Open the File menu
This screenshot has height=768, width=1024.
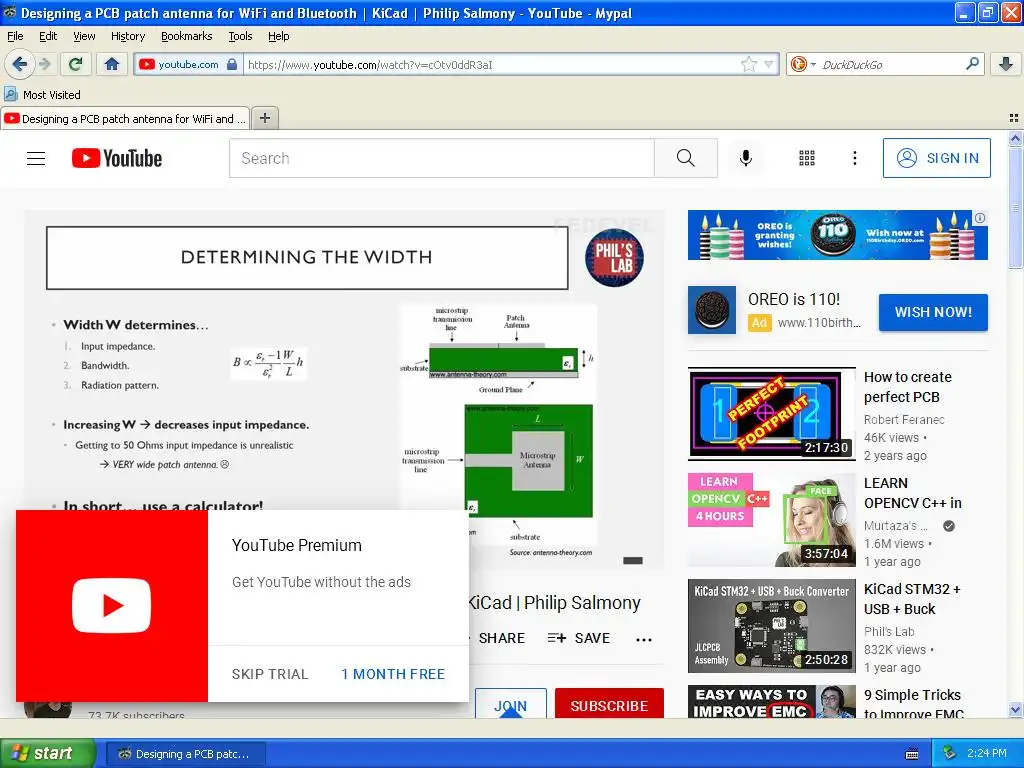click(15, 36)
